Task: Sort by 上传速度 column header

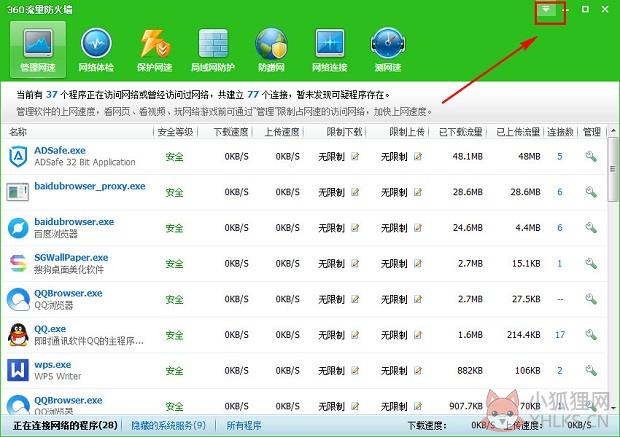Action: pyautogui.click(x=282, y=132)
